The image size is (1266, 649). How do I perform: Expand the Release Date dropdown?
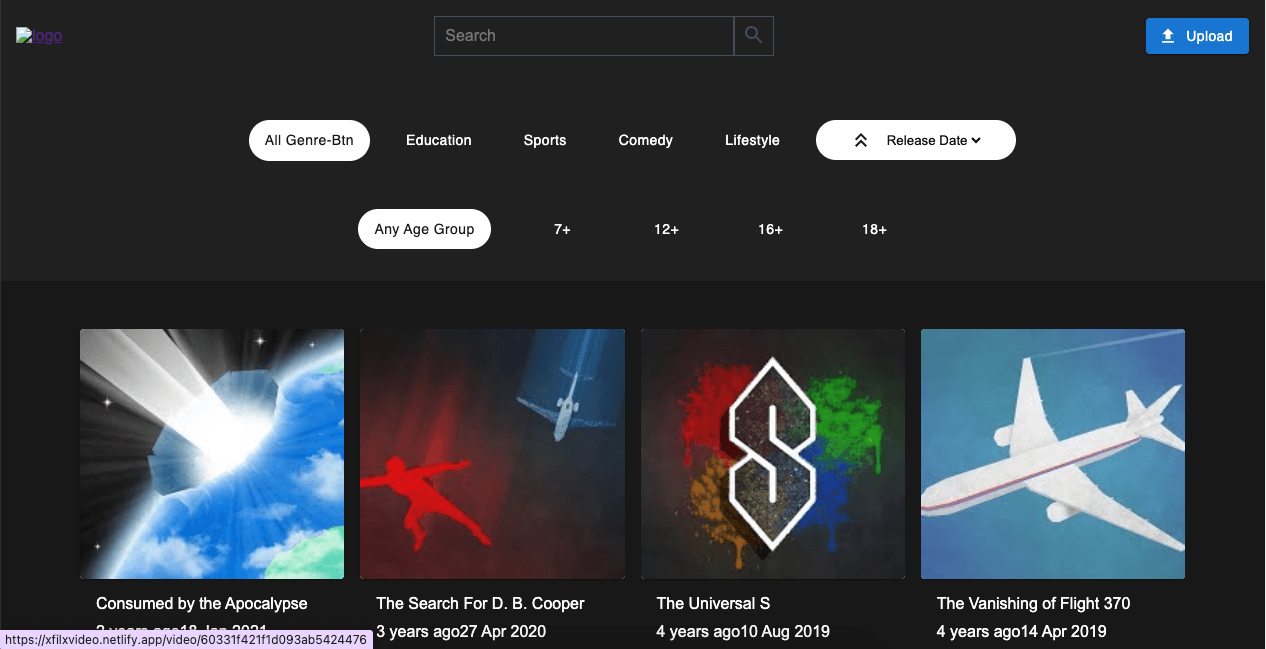coord(933,141)
